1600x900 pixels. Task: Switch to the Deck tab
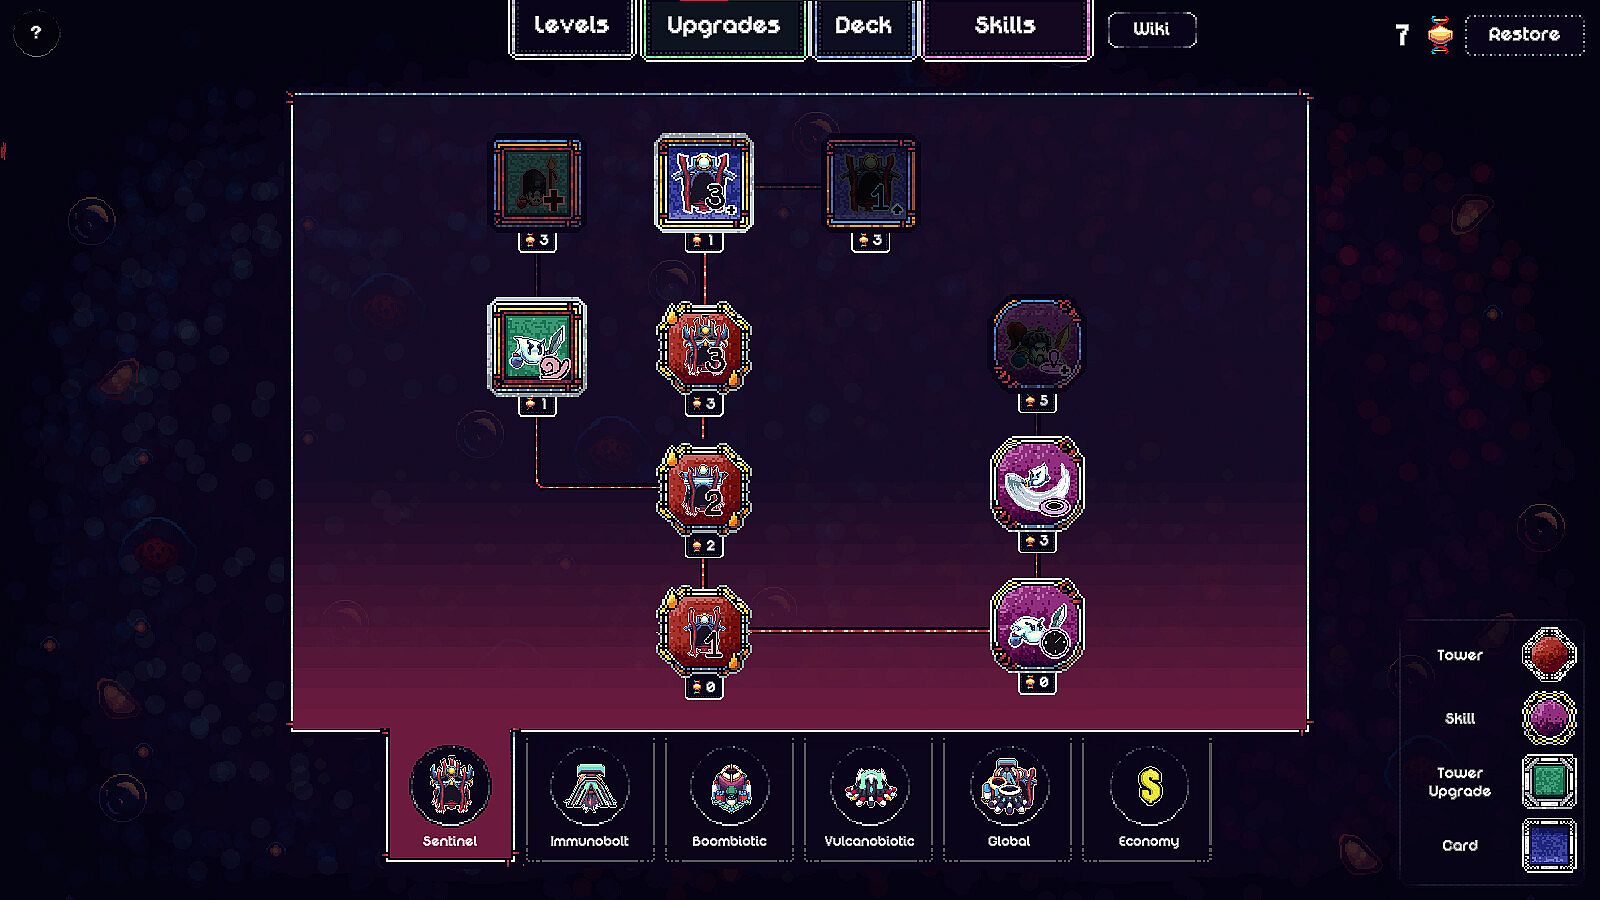point(863,27)
